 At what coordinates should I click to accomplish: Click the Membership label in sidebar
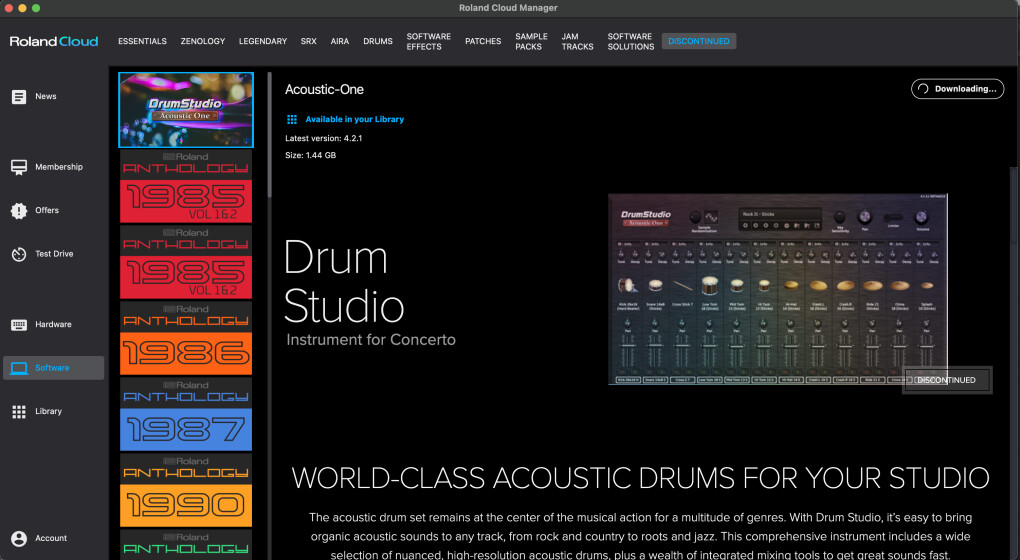(59, 167)
